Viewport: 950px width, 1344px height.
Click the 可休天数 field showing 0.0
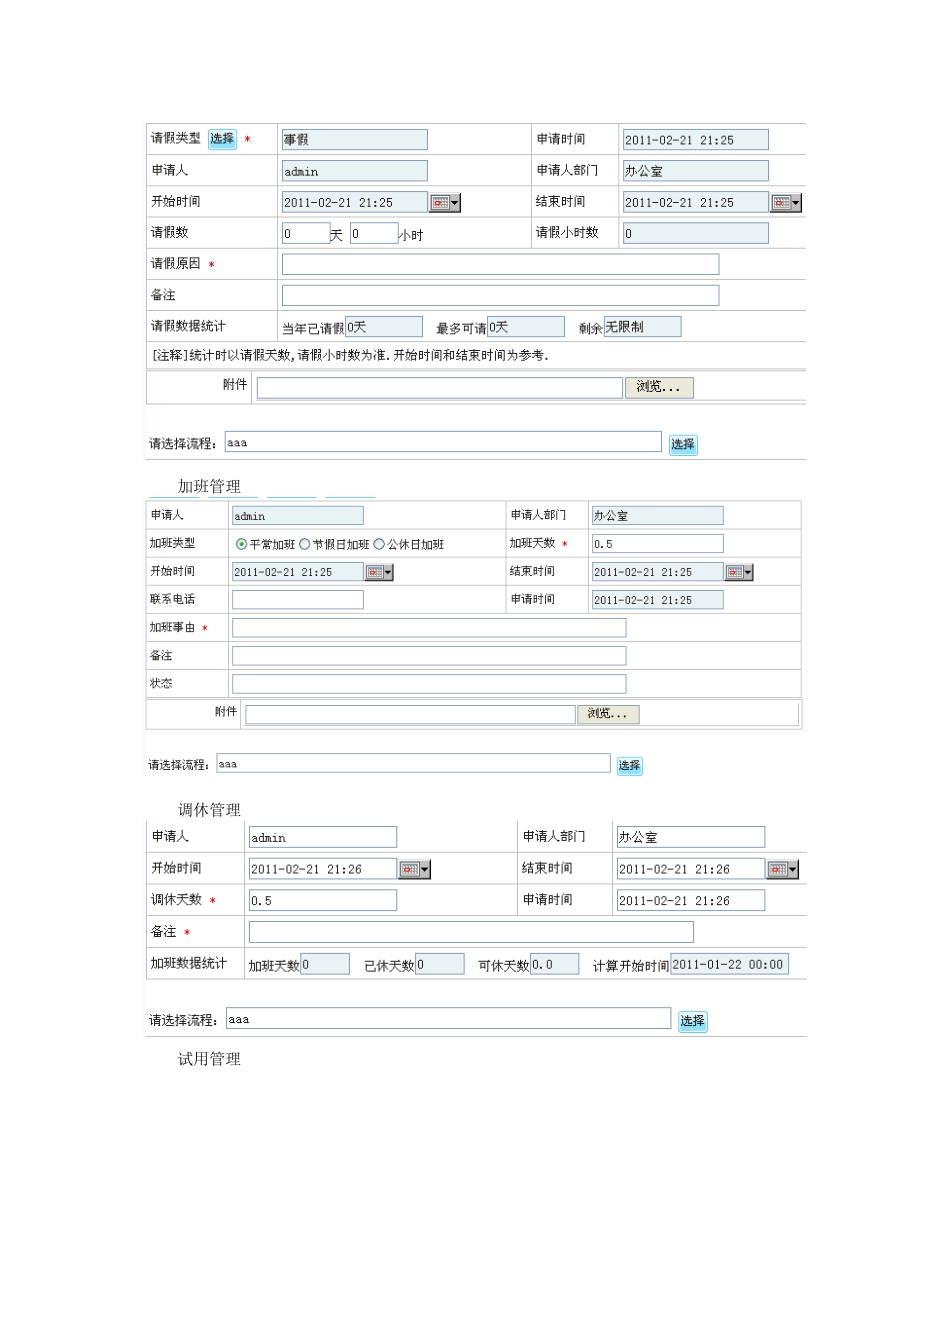click(x=555, y=964)
